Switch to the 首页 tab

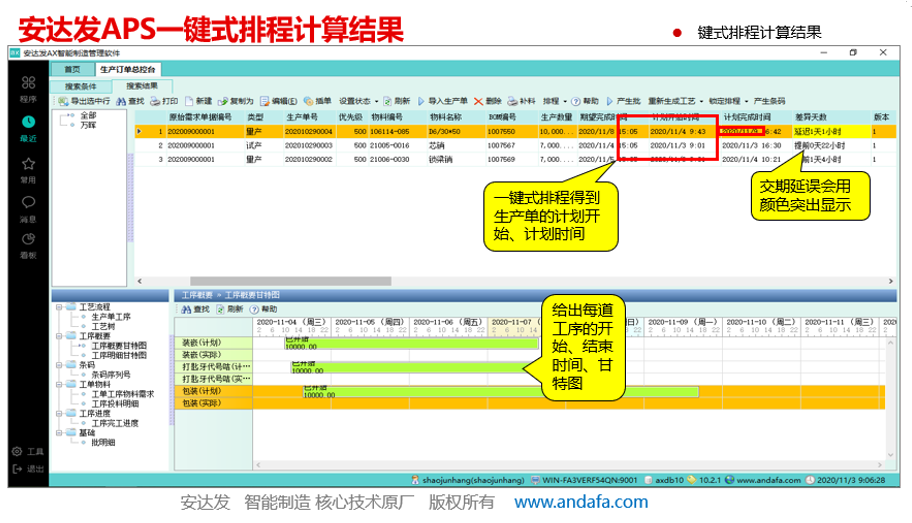pos(72,69)
